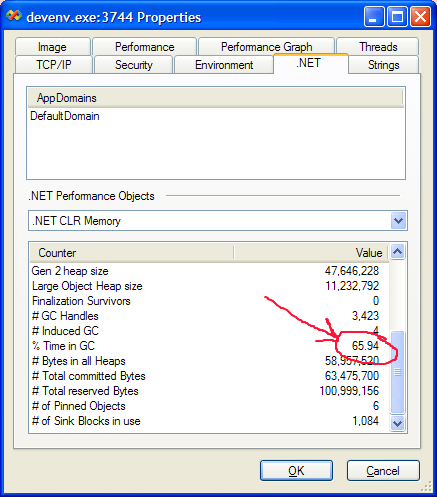
Task: Click the Cancel button
Action: 383,471
